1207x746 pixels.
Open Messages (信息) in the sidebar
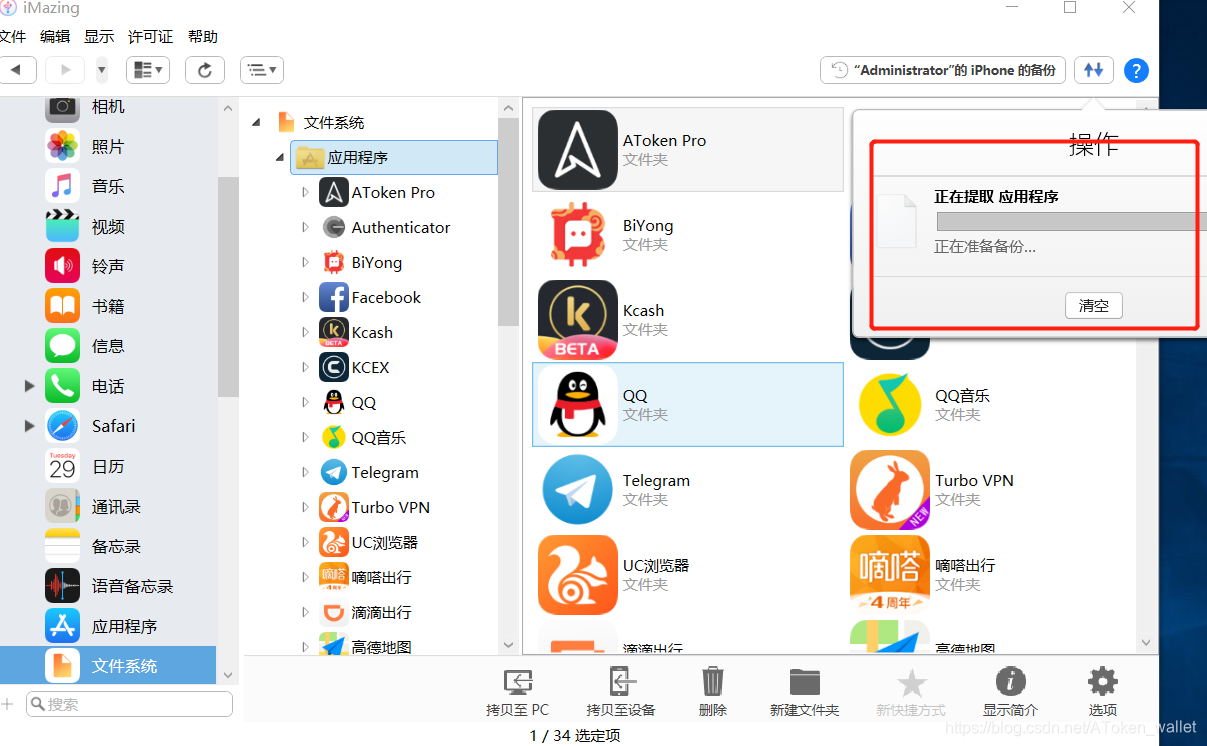(108, 346)
